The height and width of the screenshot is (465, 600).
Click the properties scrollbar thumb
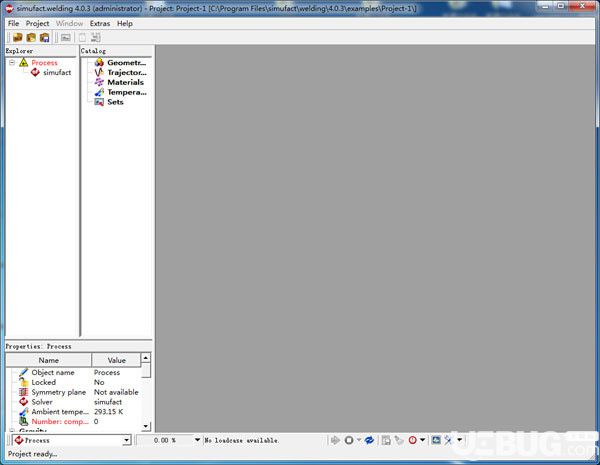(x=146, y=370)
